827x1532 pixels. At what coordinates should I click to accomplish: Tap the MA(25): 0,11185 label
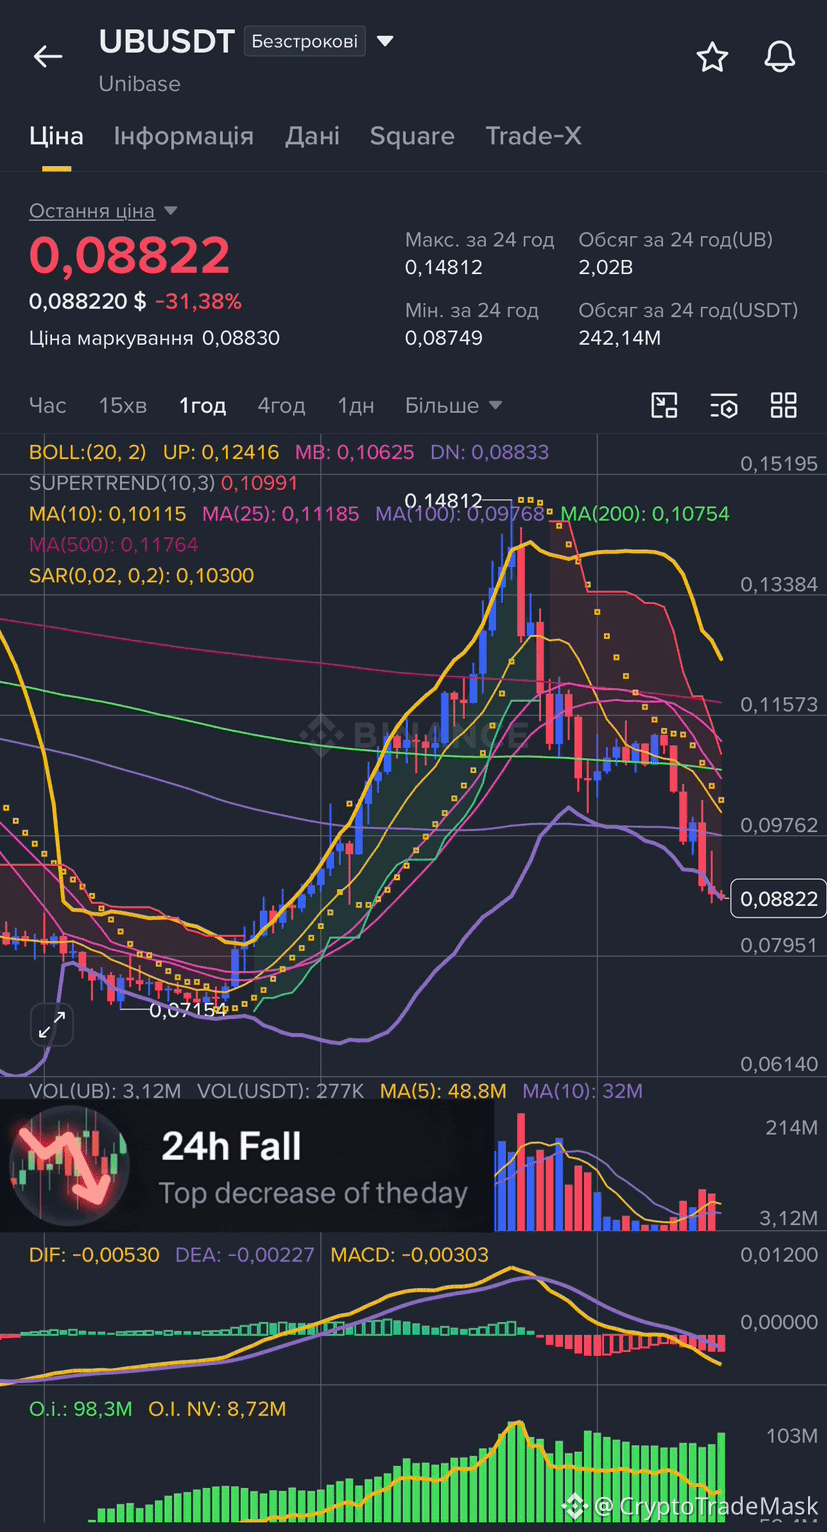pyautogui.click(x=281, y=514)
